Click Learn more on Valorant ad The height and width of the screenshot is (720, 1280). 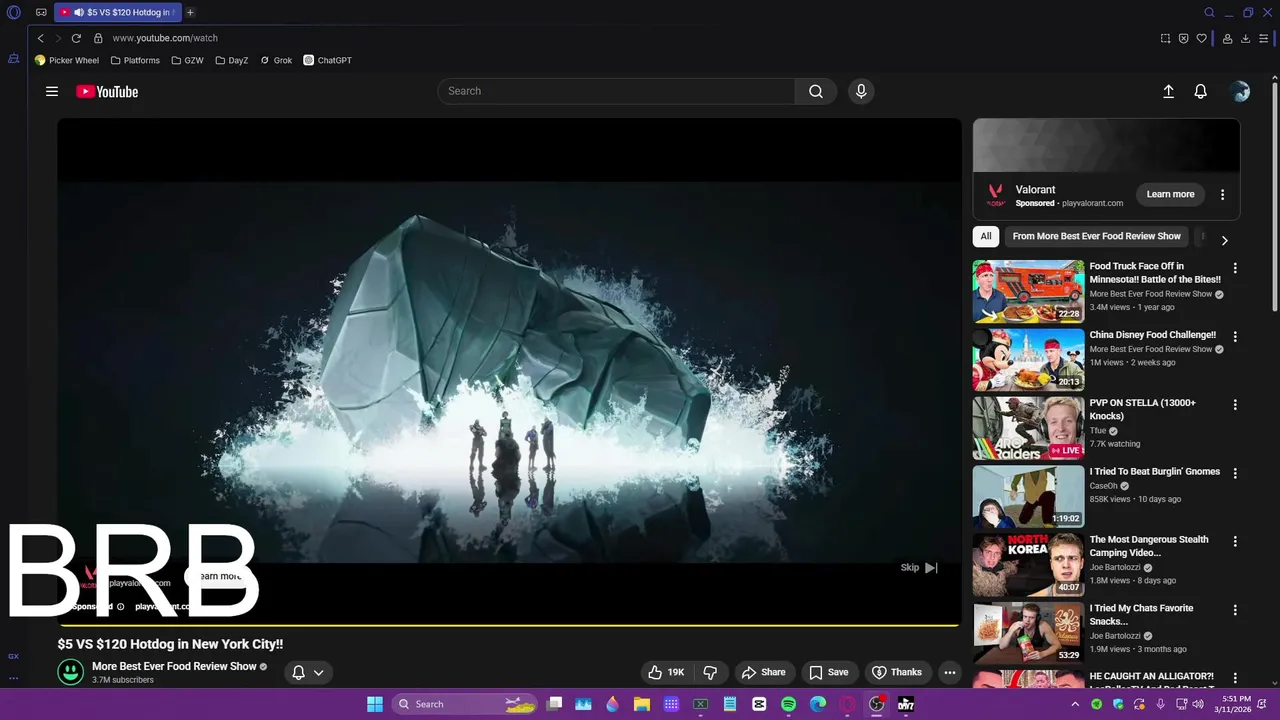click(1170, 194)
